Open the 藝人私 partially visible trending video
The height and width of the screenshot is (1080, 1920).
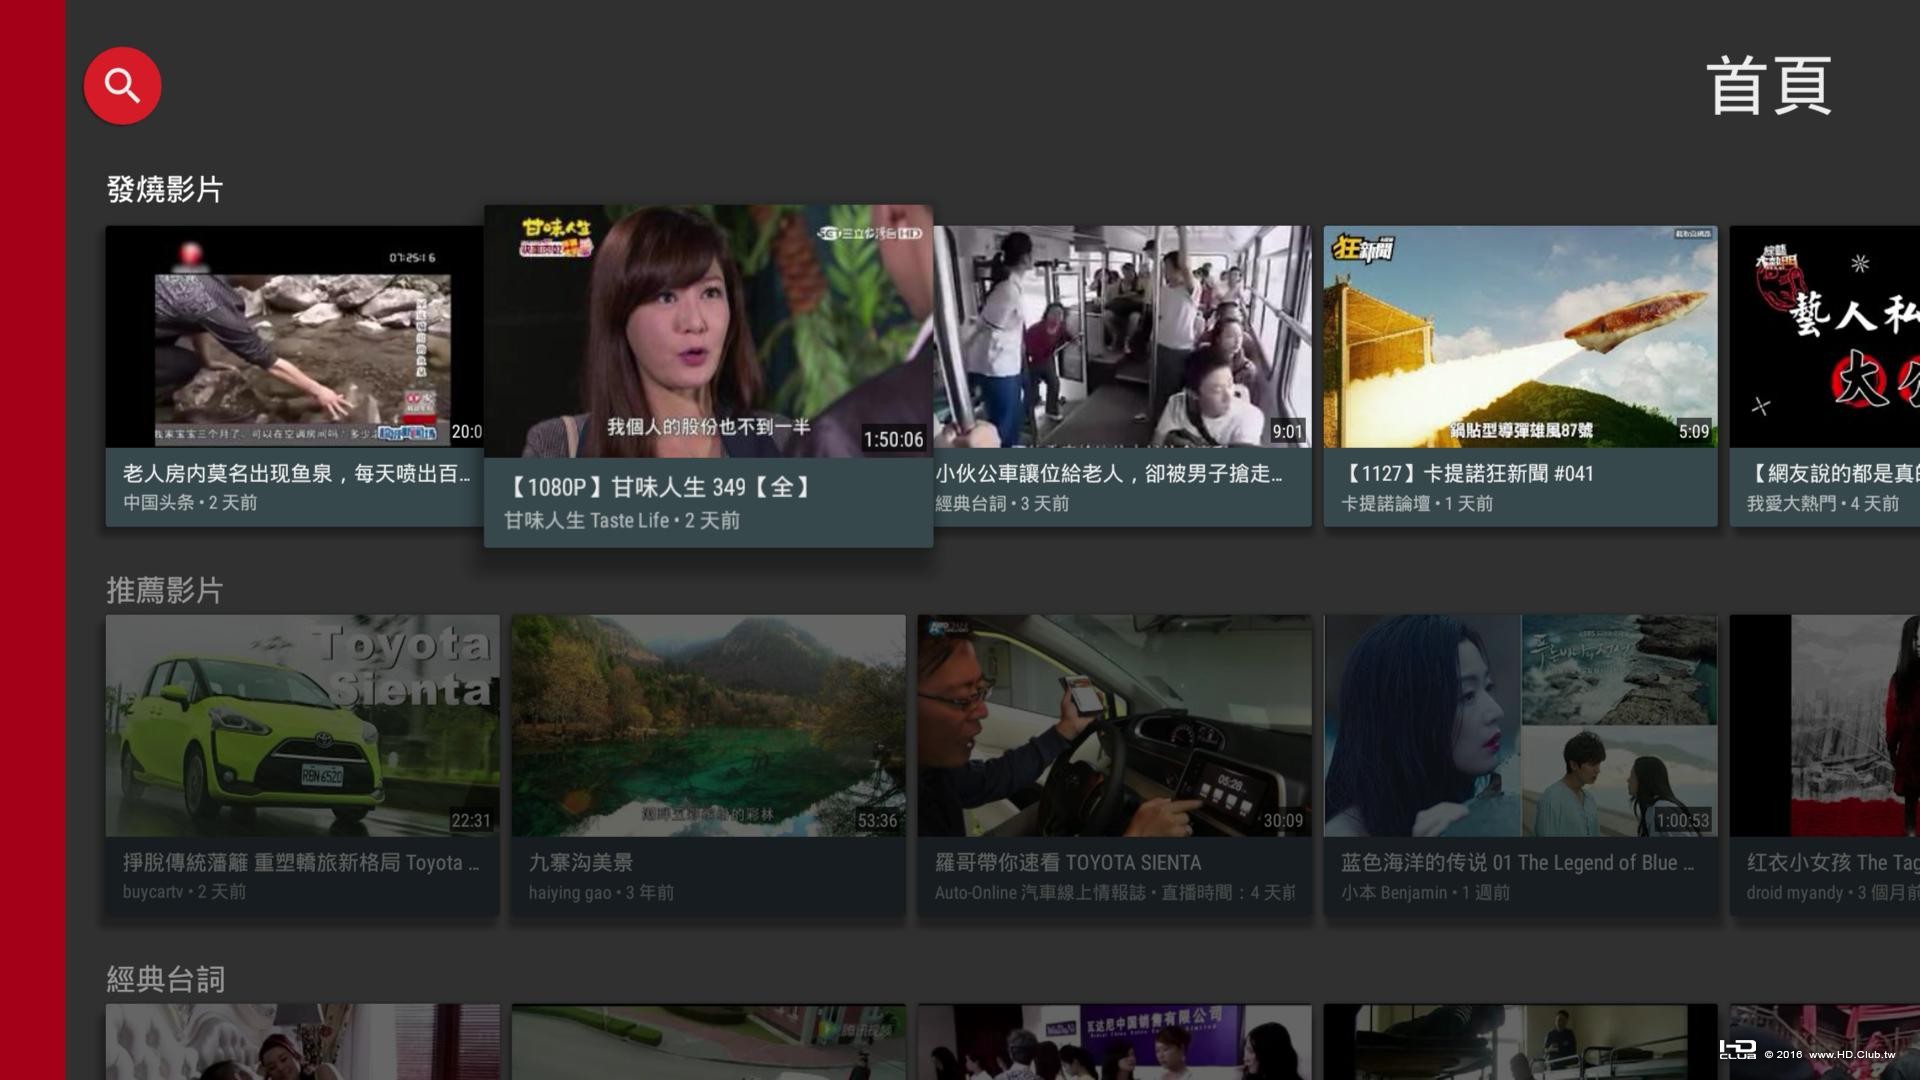coord(1825,337)
